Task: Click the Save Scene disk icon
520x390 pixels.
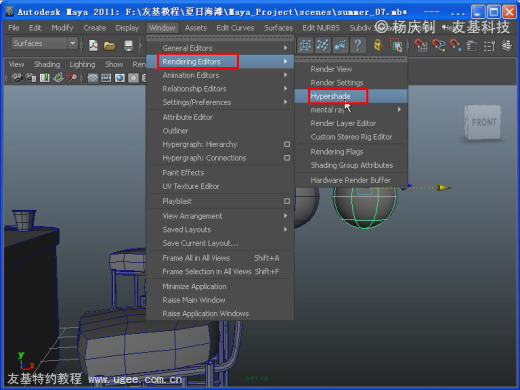Action: (x=128, y=45)
